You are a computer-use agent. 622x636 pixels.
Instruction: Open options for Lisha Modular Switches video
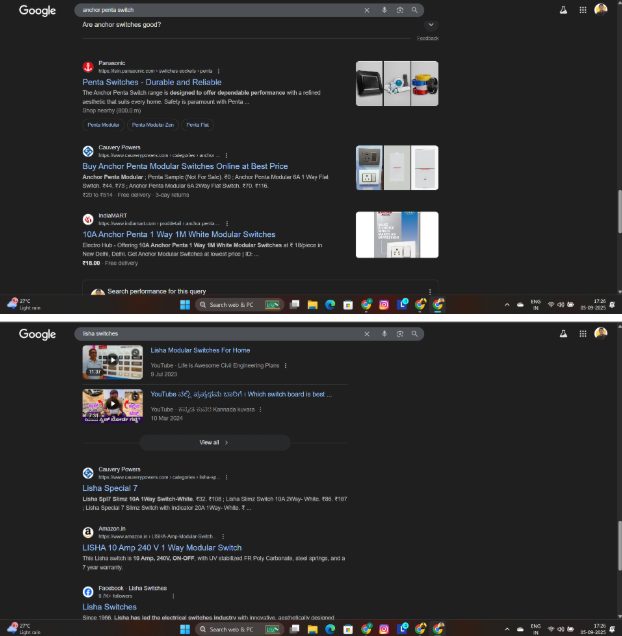[x=286, y=365]
